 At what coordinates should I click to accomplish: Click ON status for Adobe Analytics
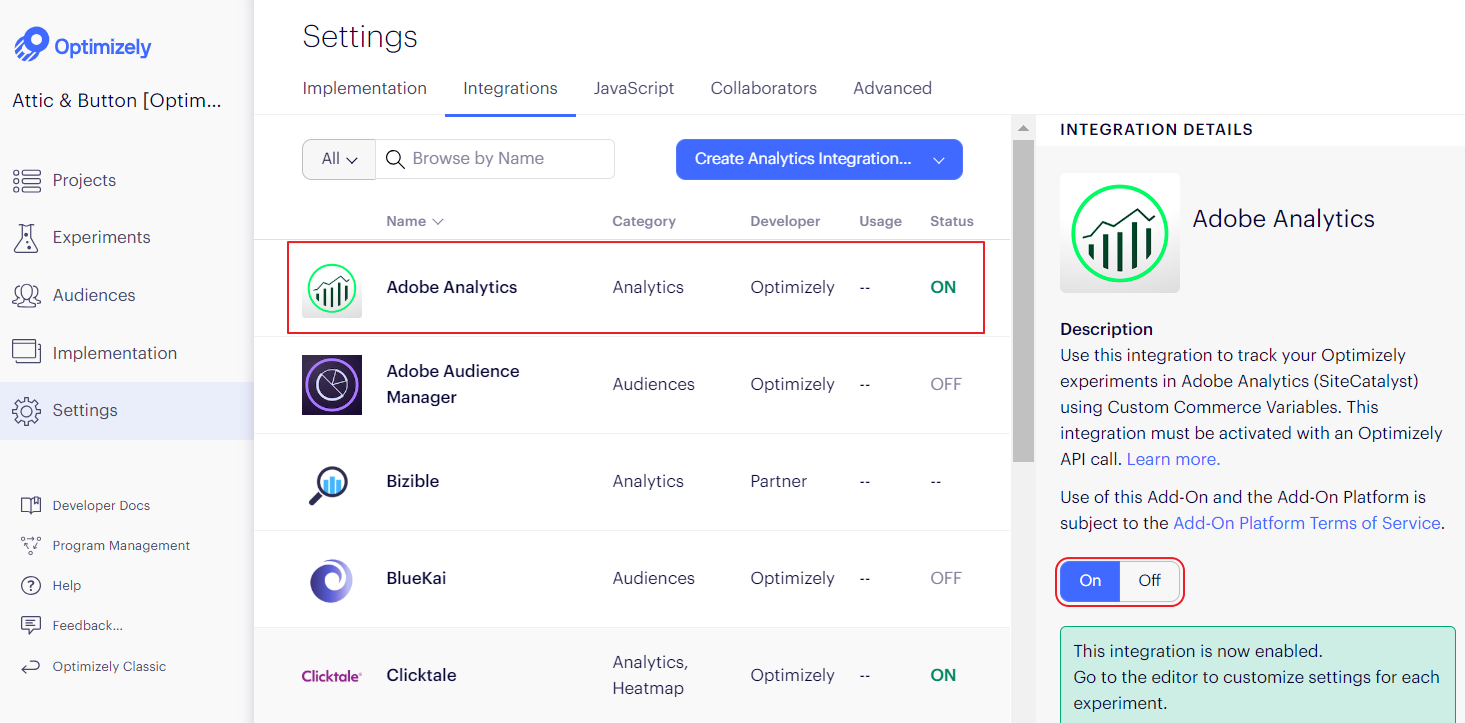943,287
